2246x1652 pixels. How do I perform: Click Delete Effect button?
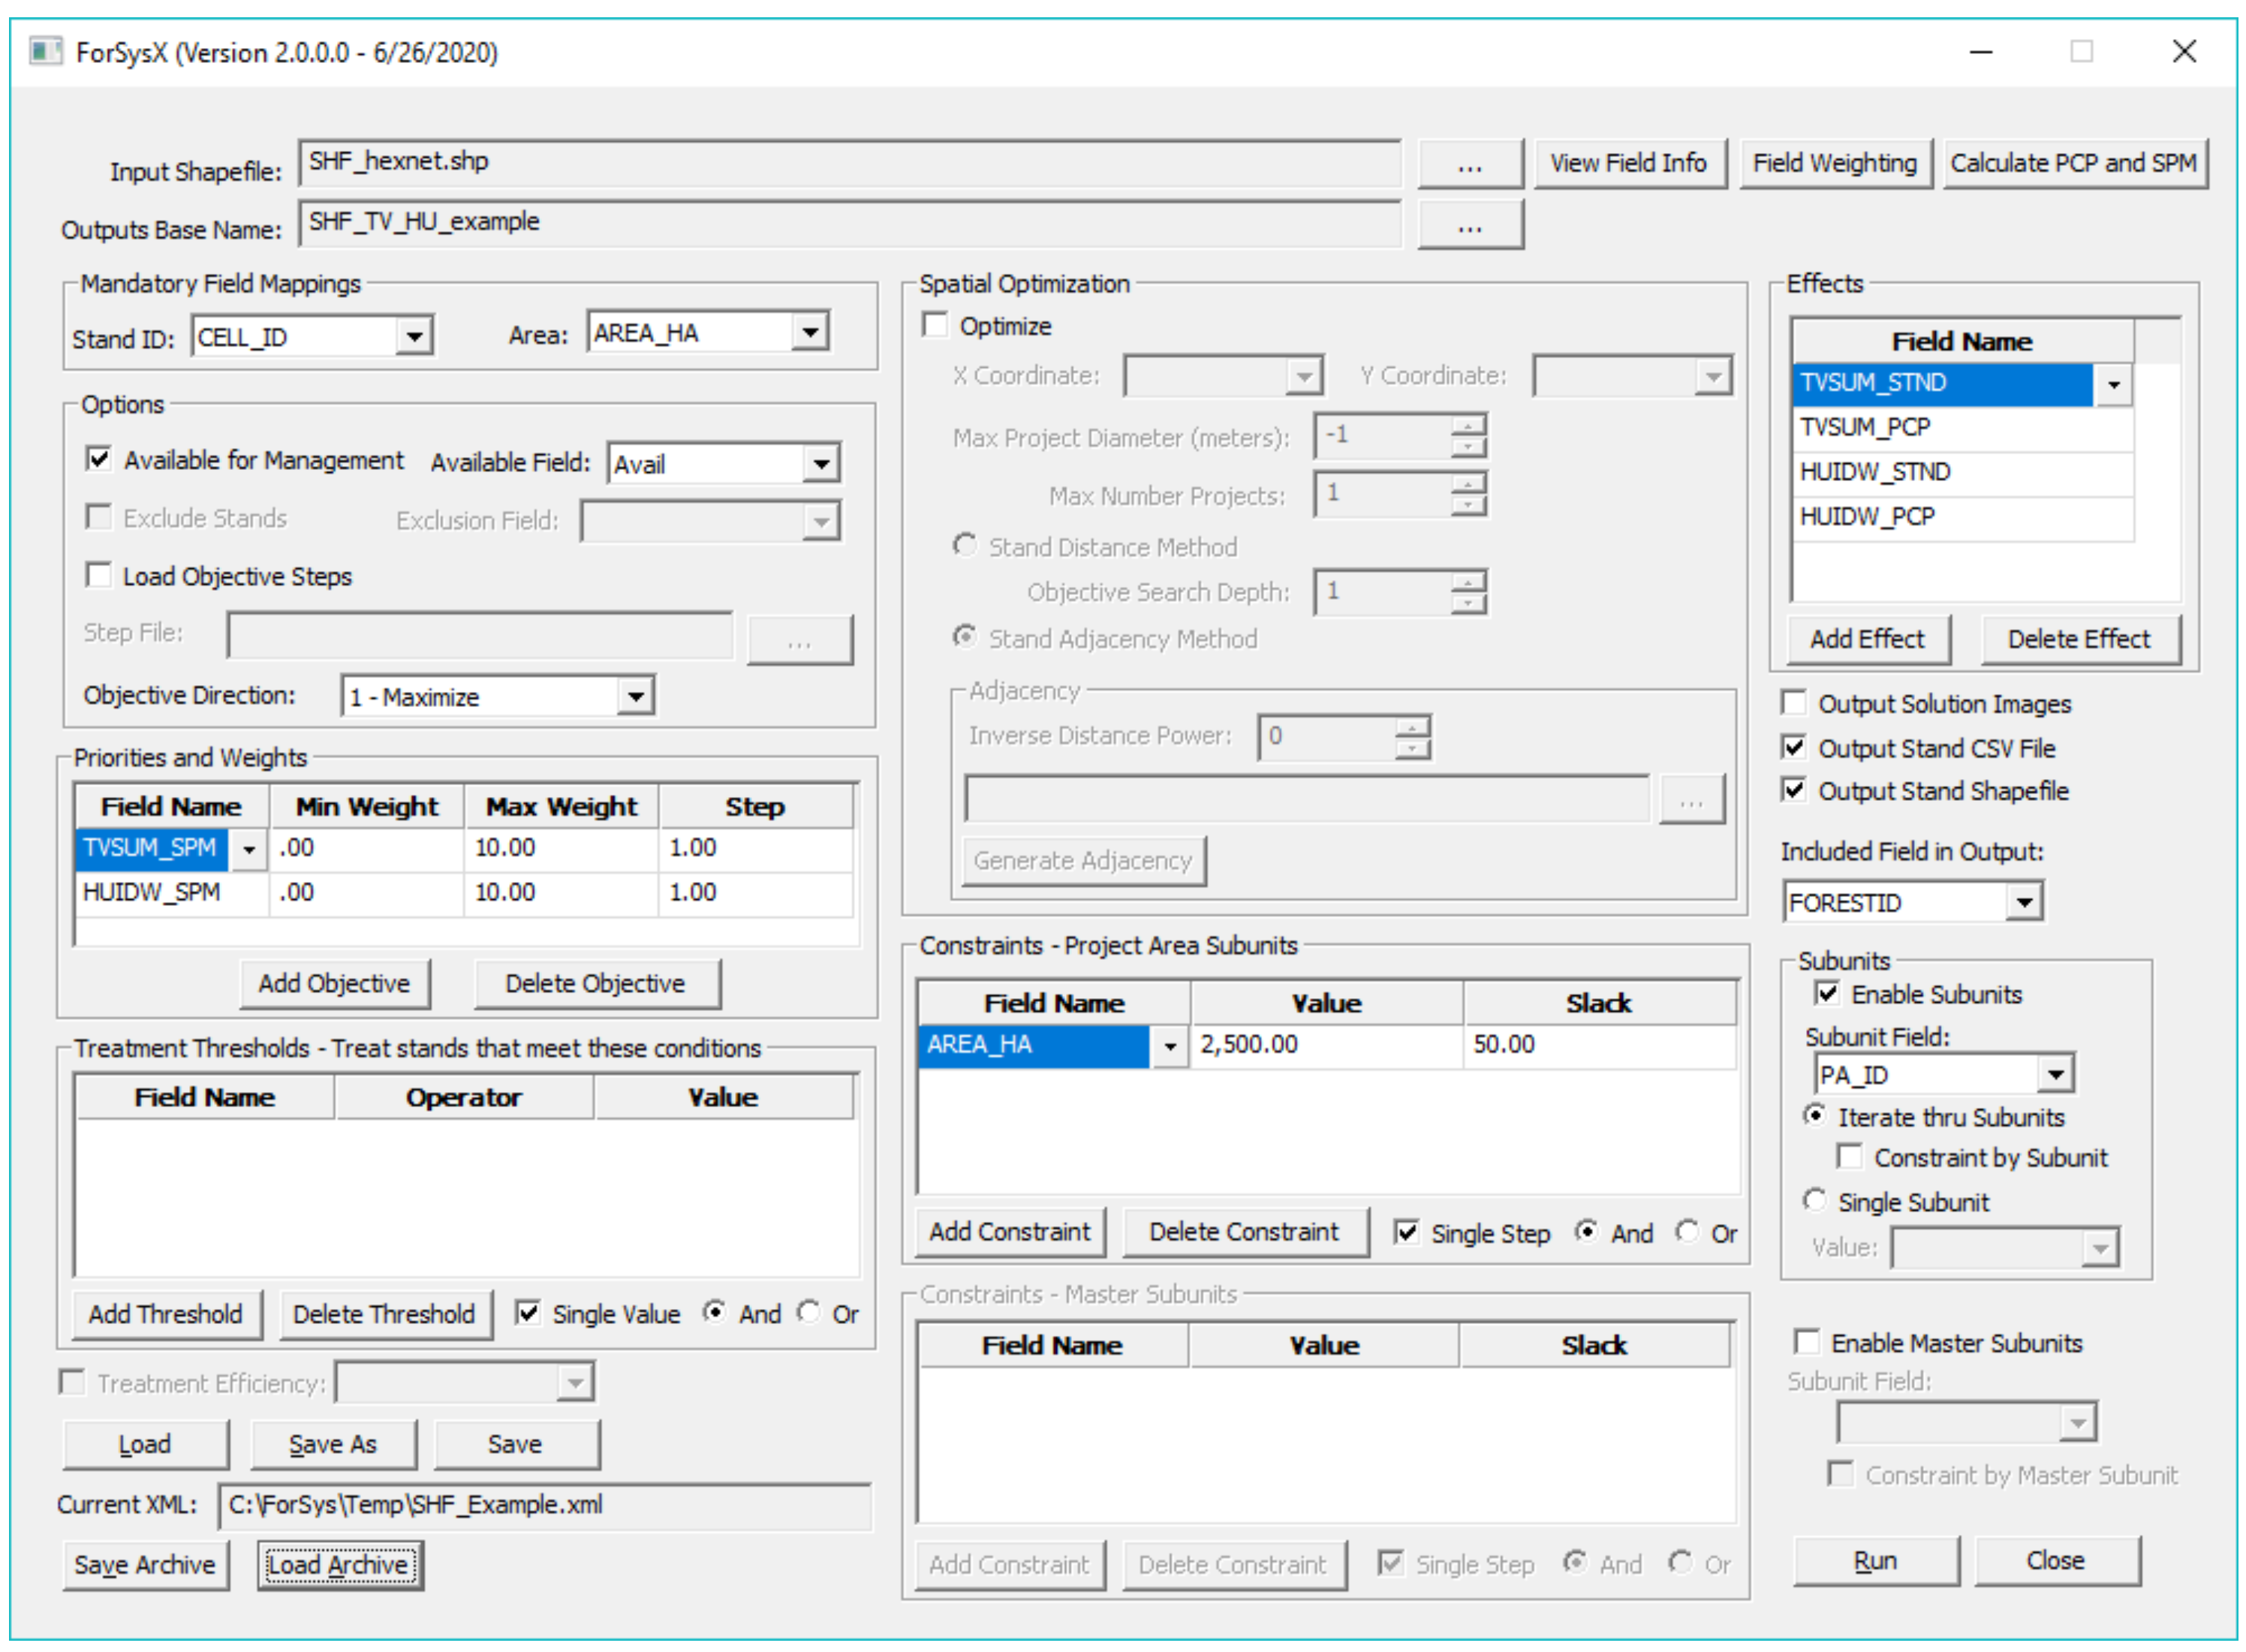[2080, 640]
